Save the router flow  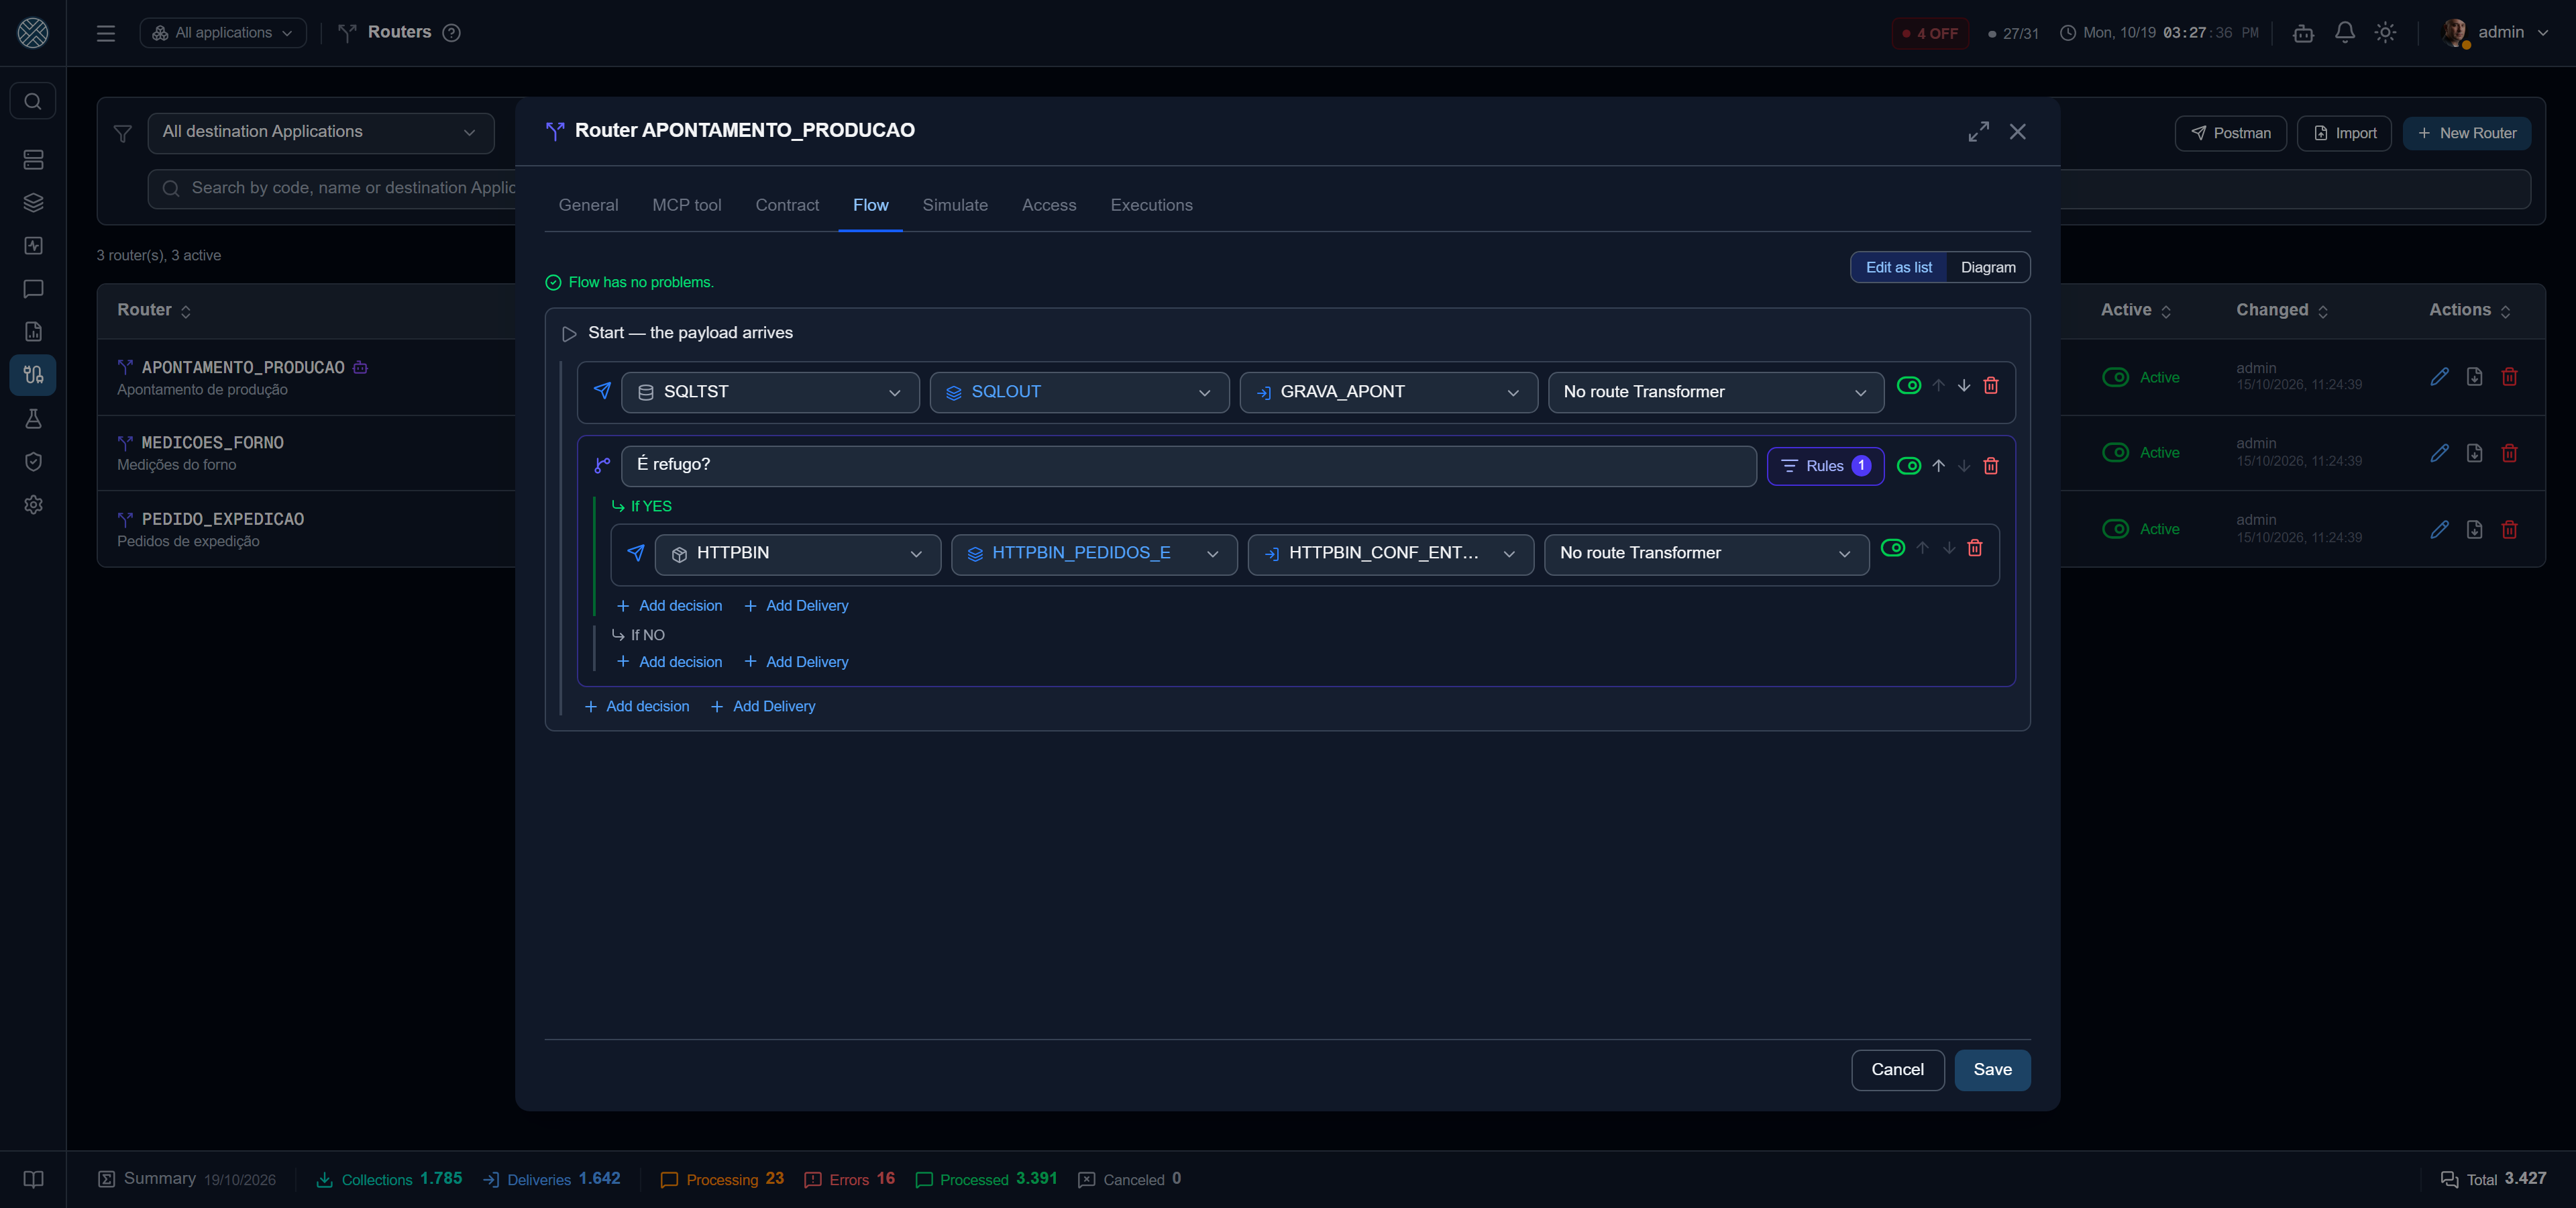click(x=1992, y=1070)
